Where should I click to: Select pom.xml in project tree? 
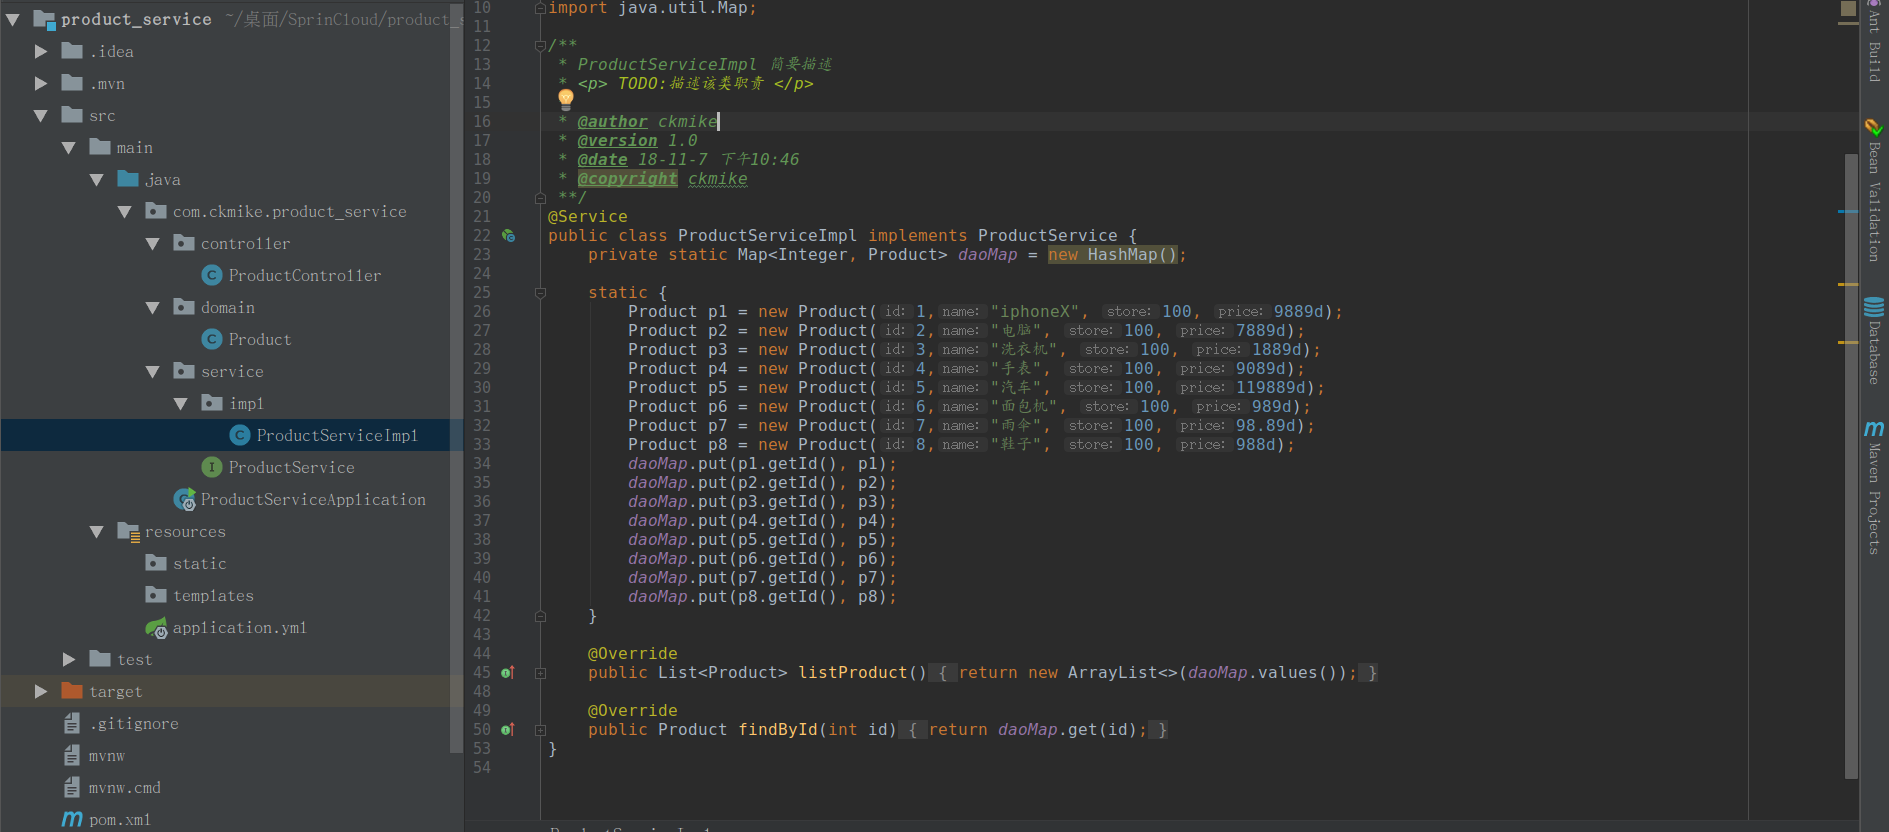(x=120, y=819)
